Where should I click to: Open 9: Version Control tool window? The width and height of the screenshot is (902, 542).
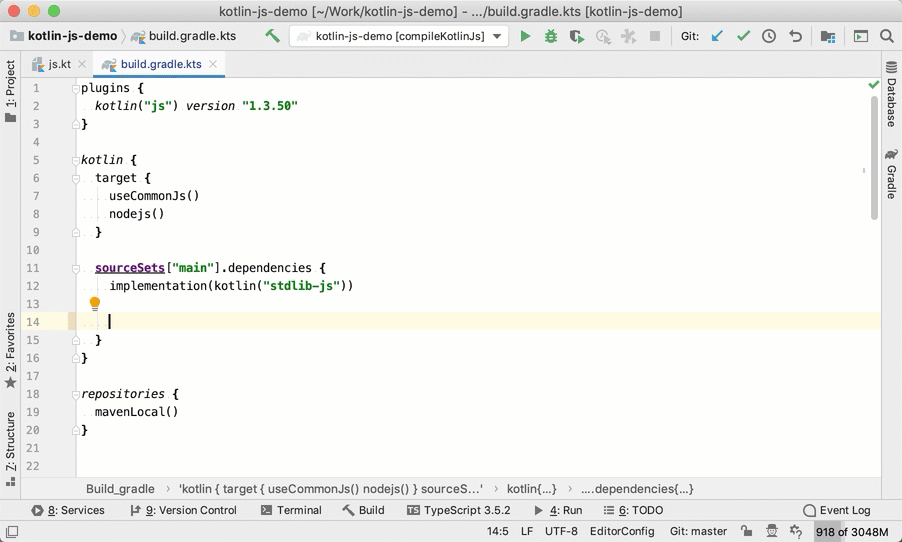pos(183,510)
